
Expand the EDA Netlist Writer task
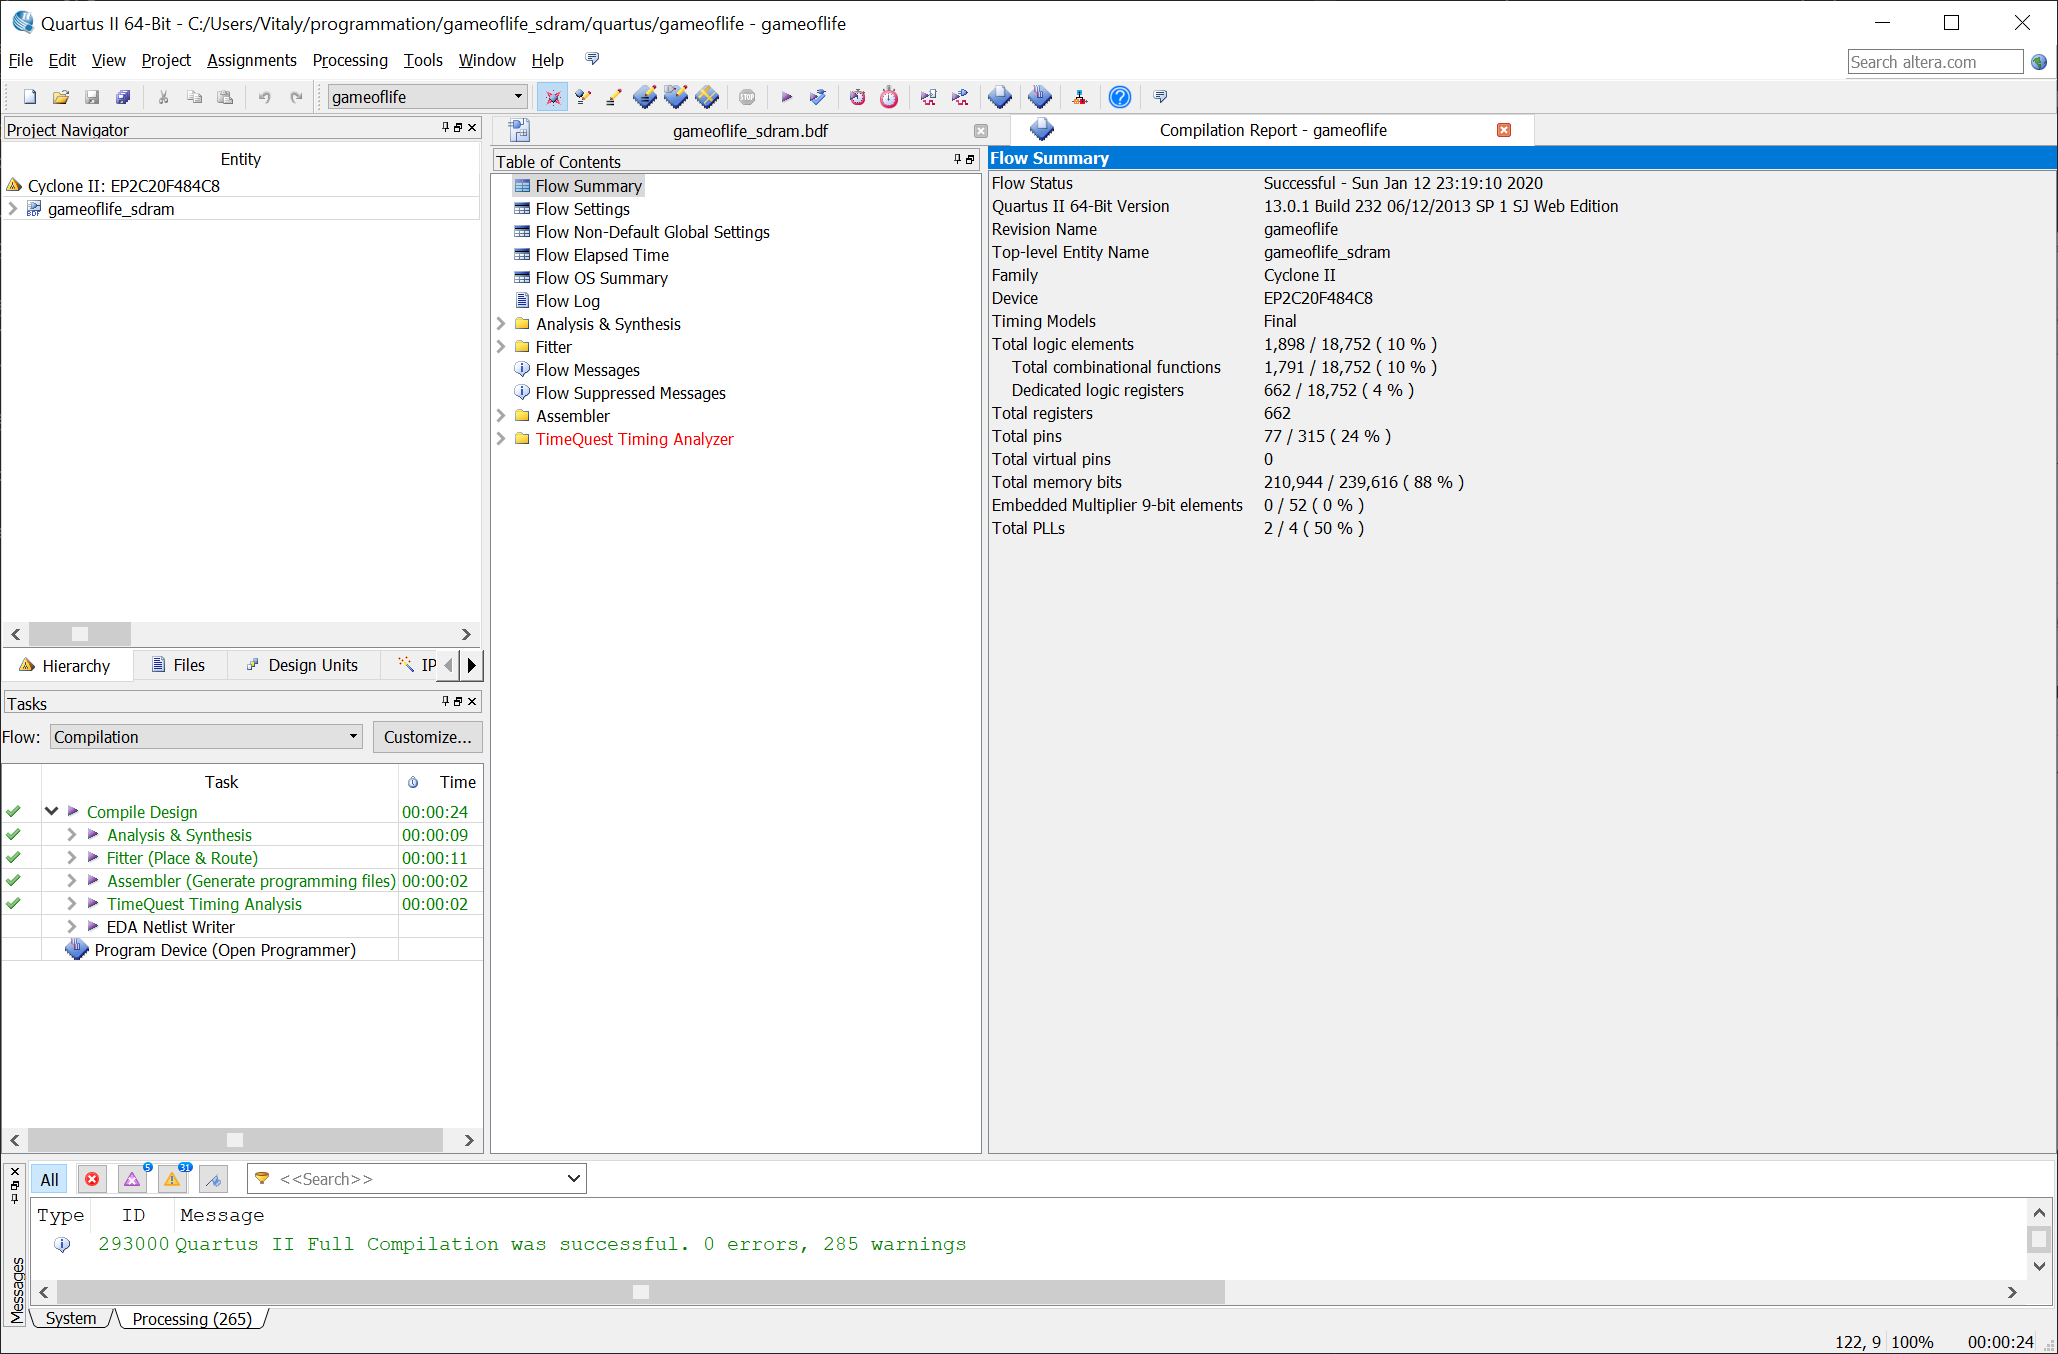click(71, 926)
